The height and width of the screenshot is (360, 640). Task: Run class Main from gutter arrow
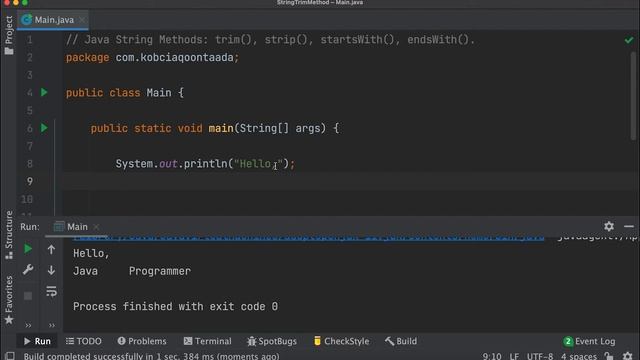[44, 93]
